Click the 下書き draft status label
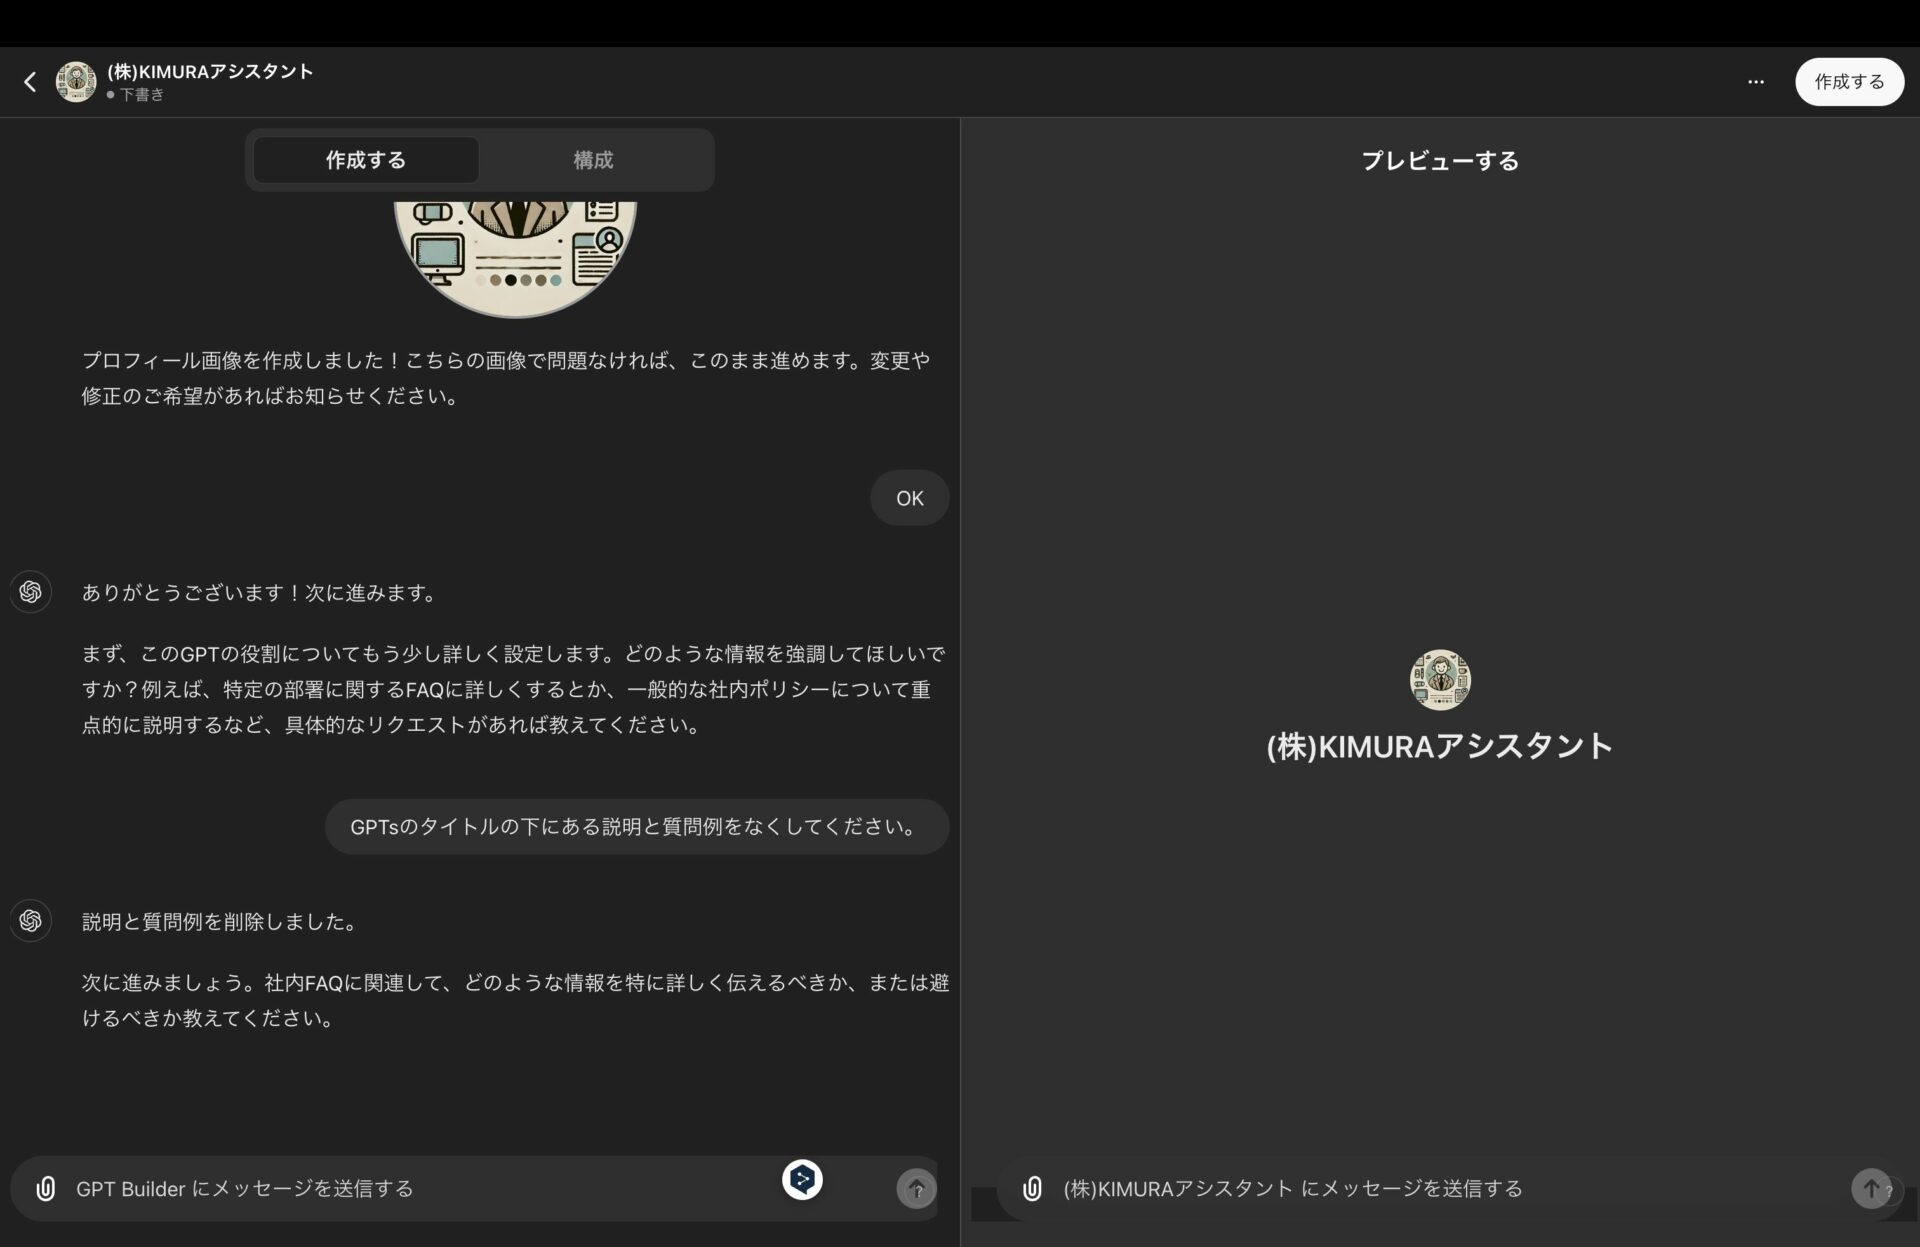This screenshot has width=1920, height=1247. [x=141, y=95]
